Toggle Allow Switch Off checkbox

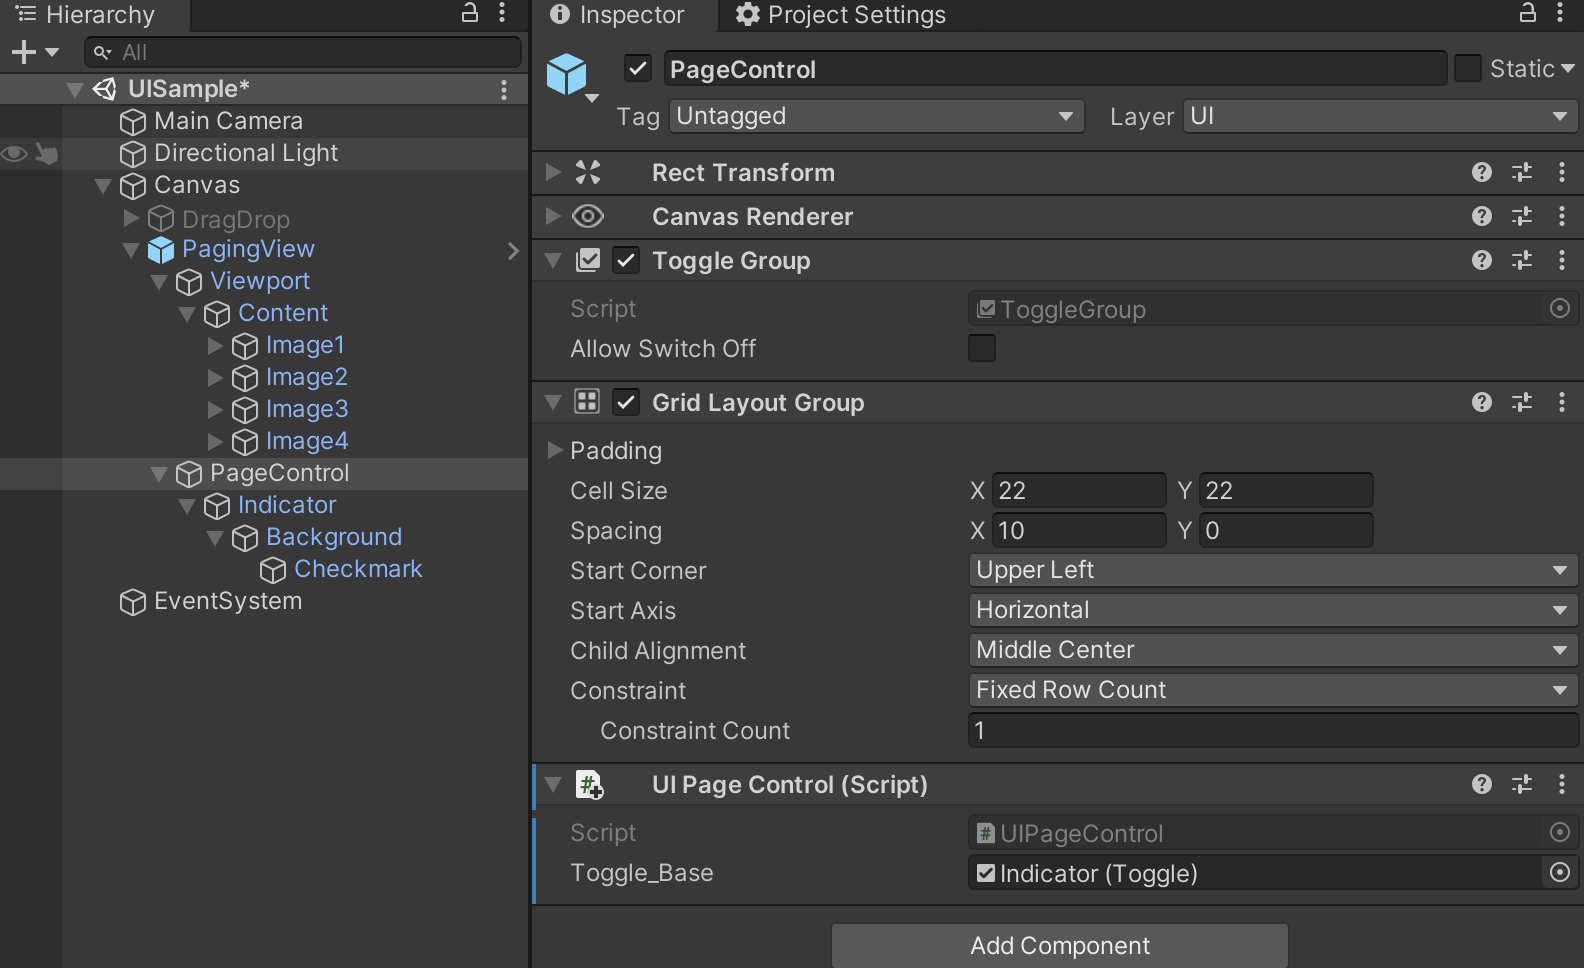[982, 348]
